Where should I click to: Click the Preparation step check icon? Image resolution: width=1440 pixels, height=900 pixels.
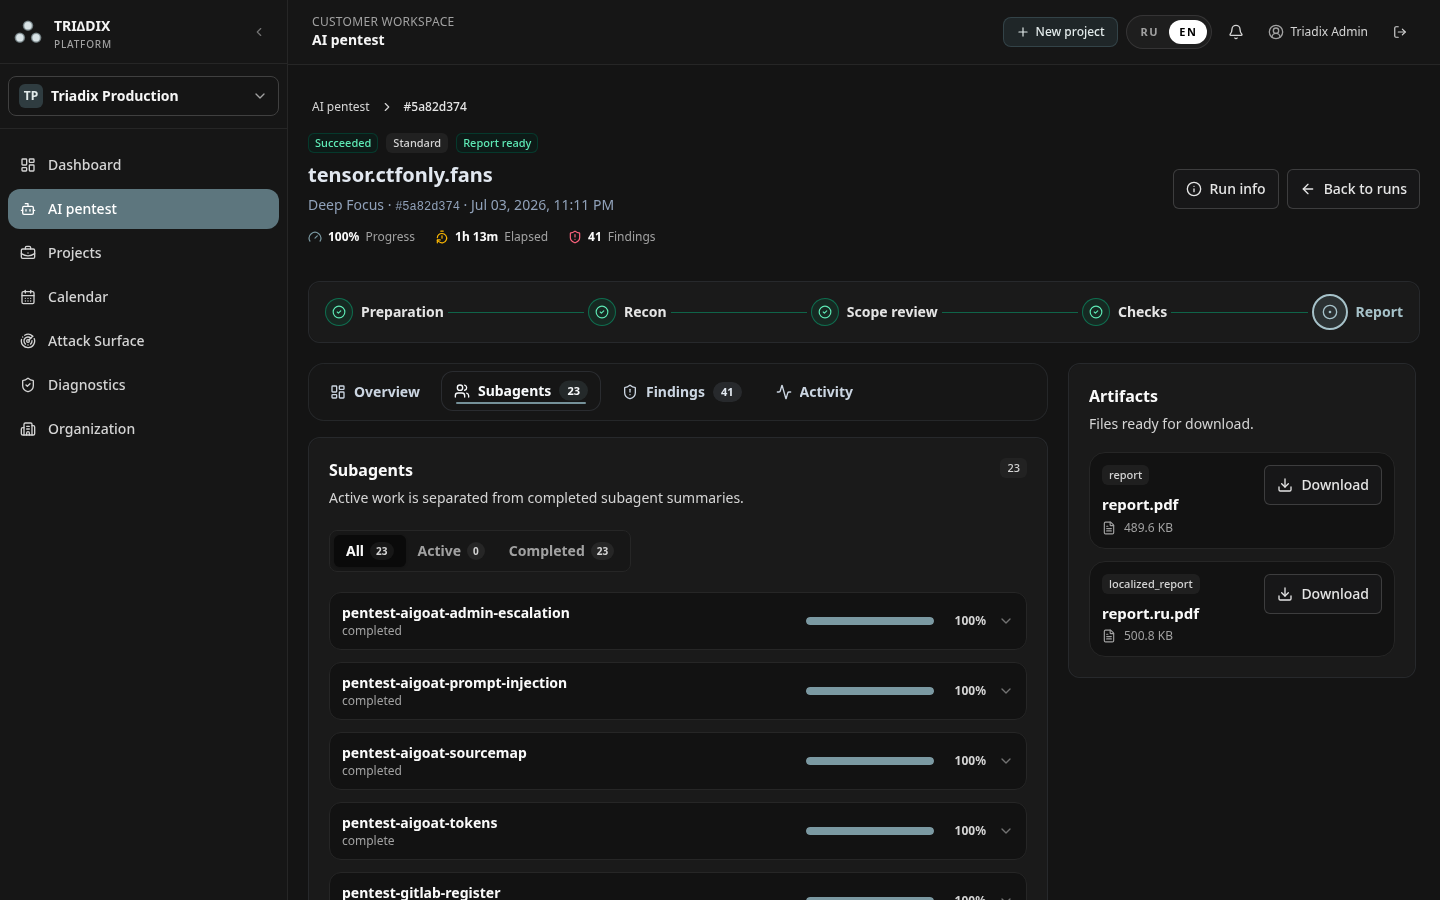(339, 312)
